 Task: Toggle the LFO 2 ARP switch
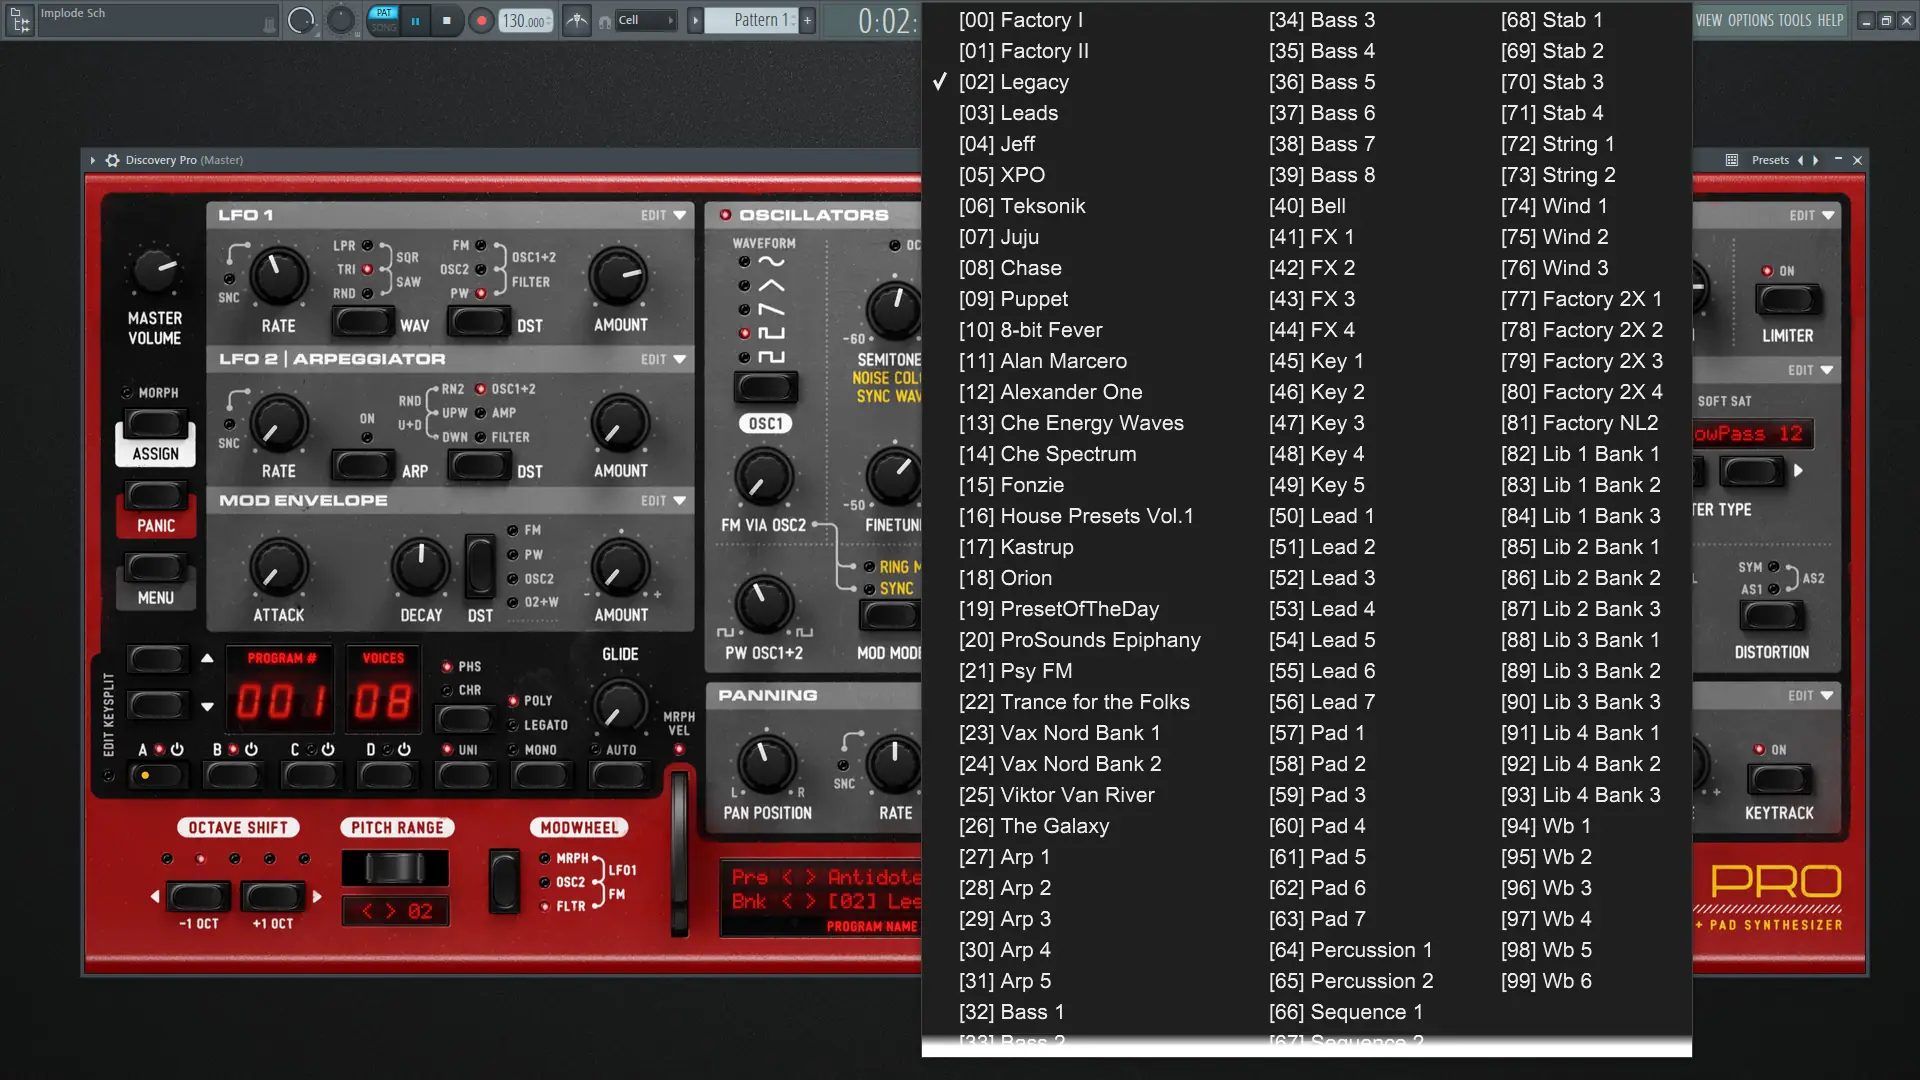coord(363,465)
